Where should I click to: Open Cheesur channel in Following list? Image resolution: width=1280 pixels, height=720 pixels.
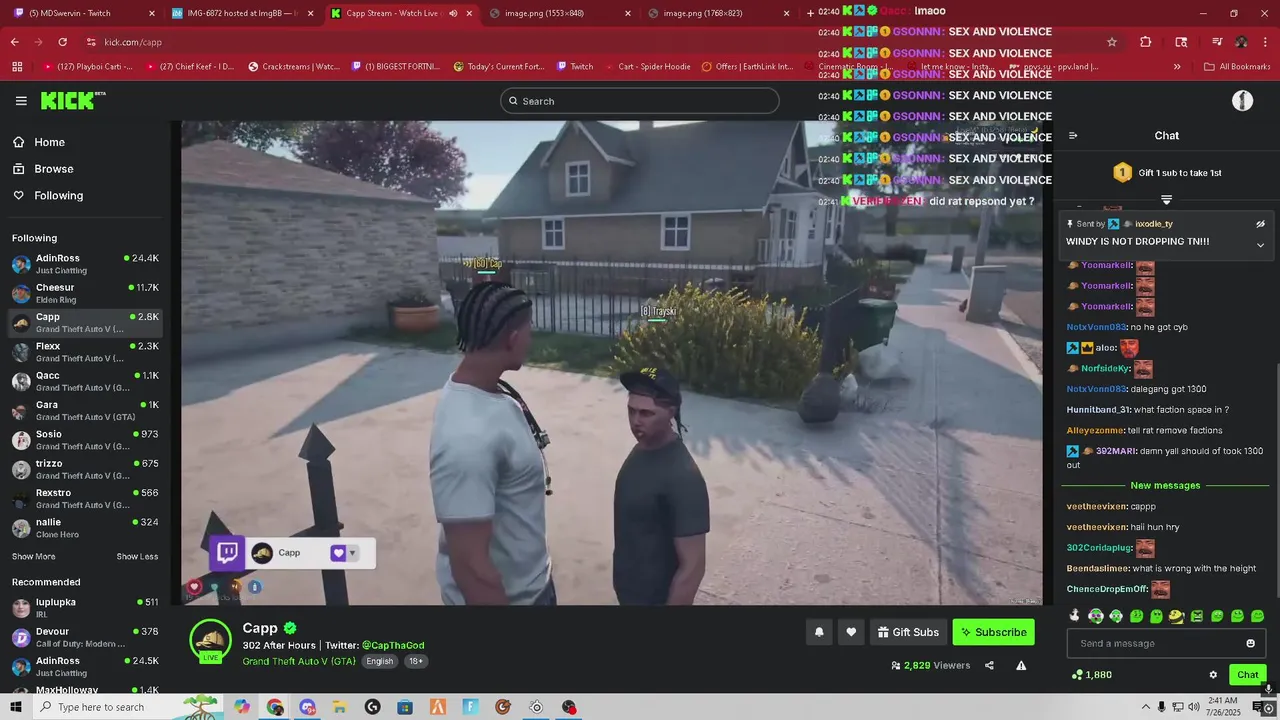[85, 293]
